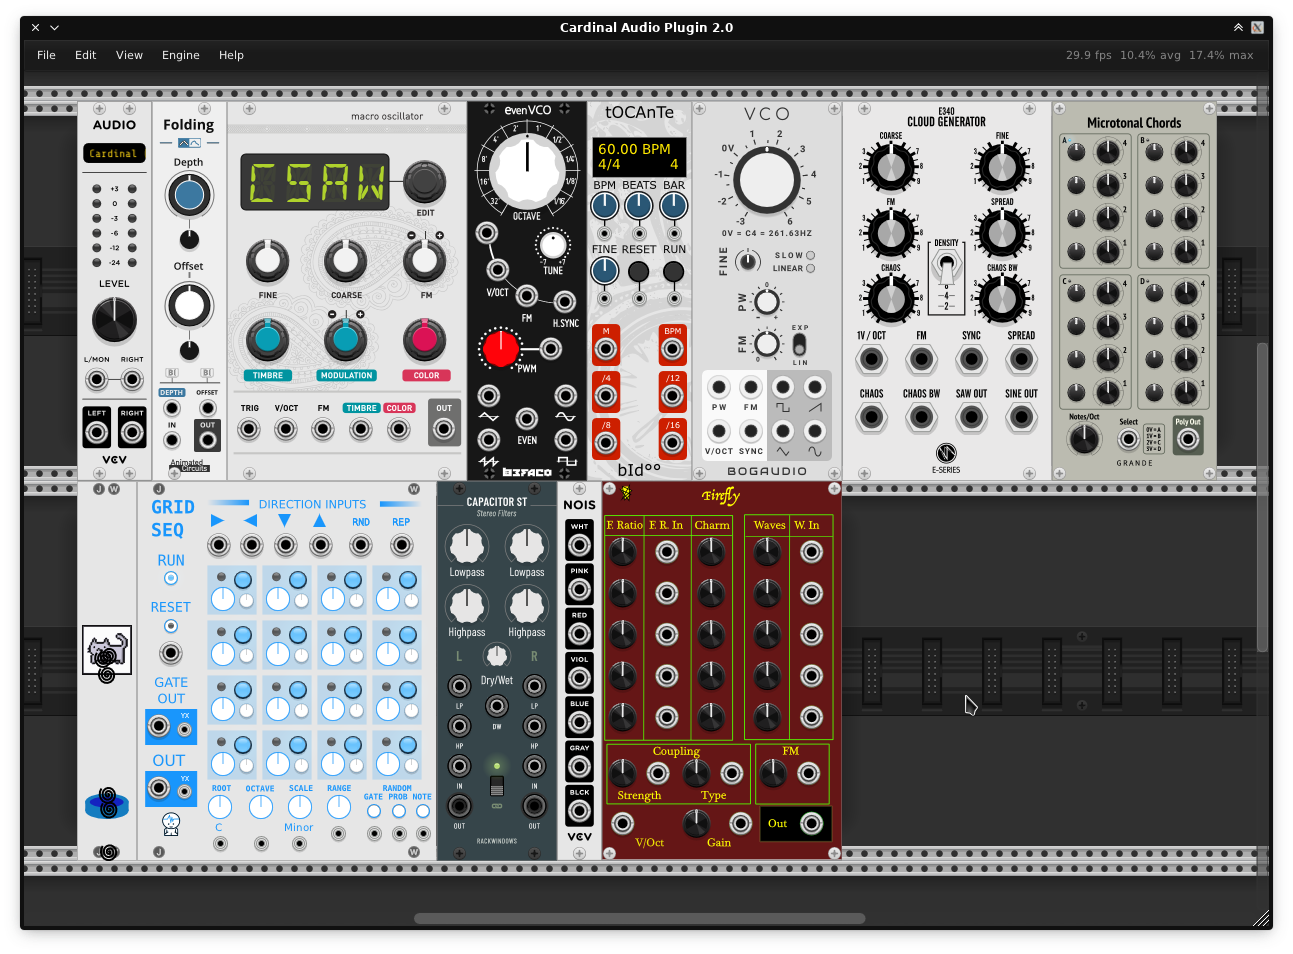
Task: Click the H.SYNC jack on evenVCO
Action: click(565, 301)
